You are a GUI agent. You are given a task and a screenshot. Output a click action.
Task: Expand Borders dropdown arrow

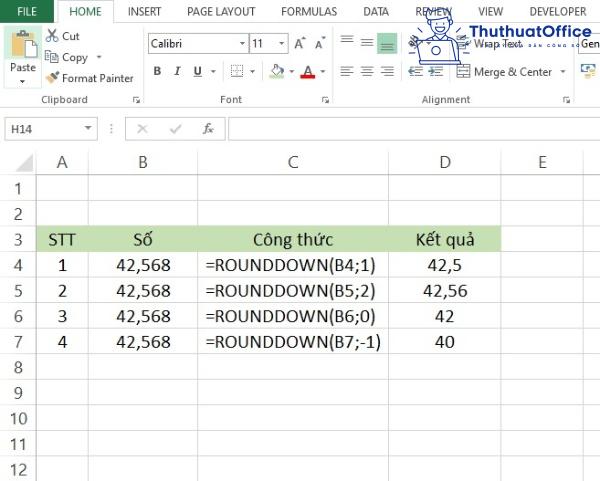coord(253,71)
